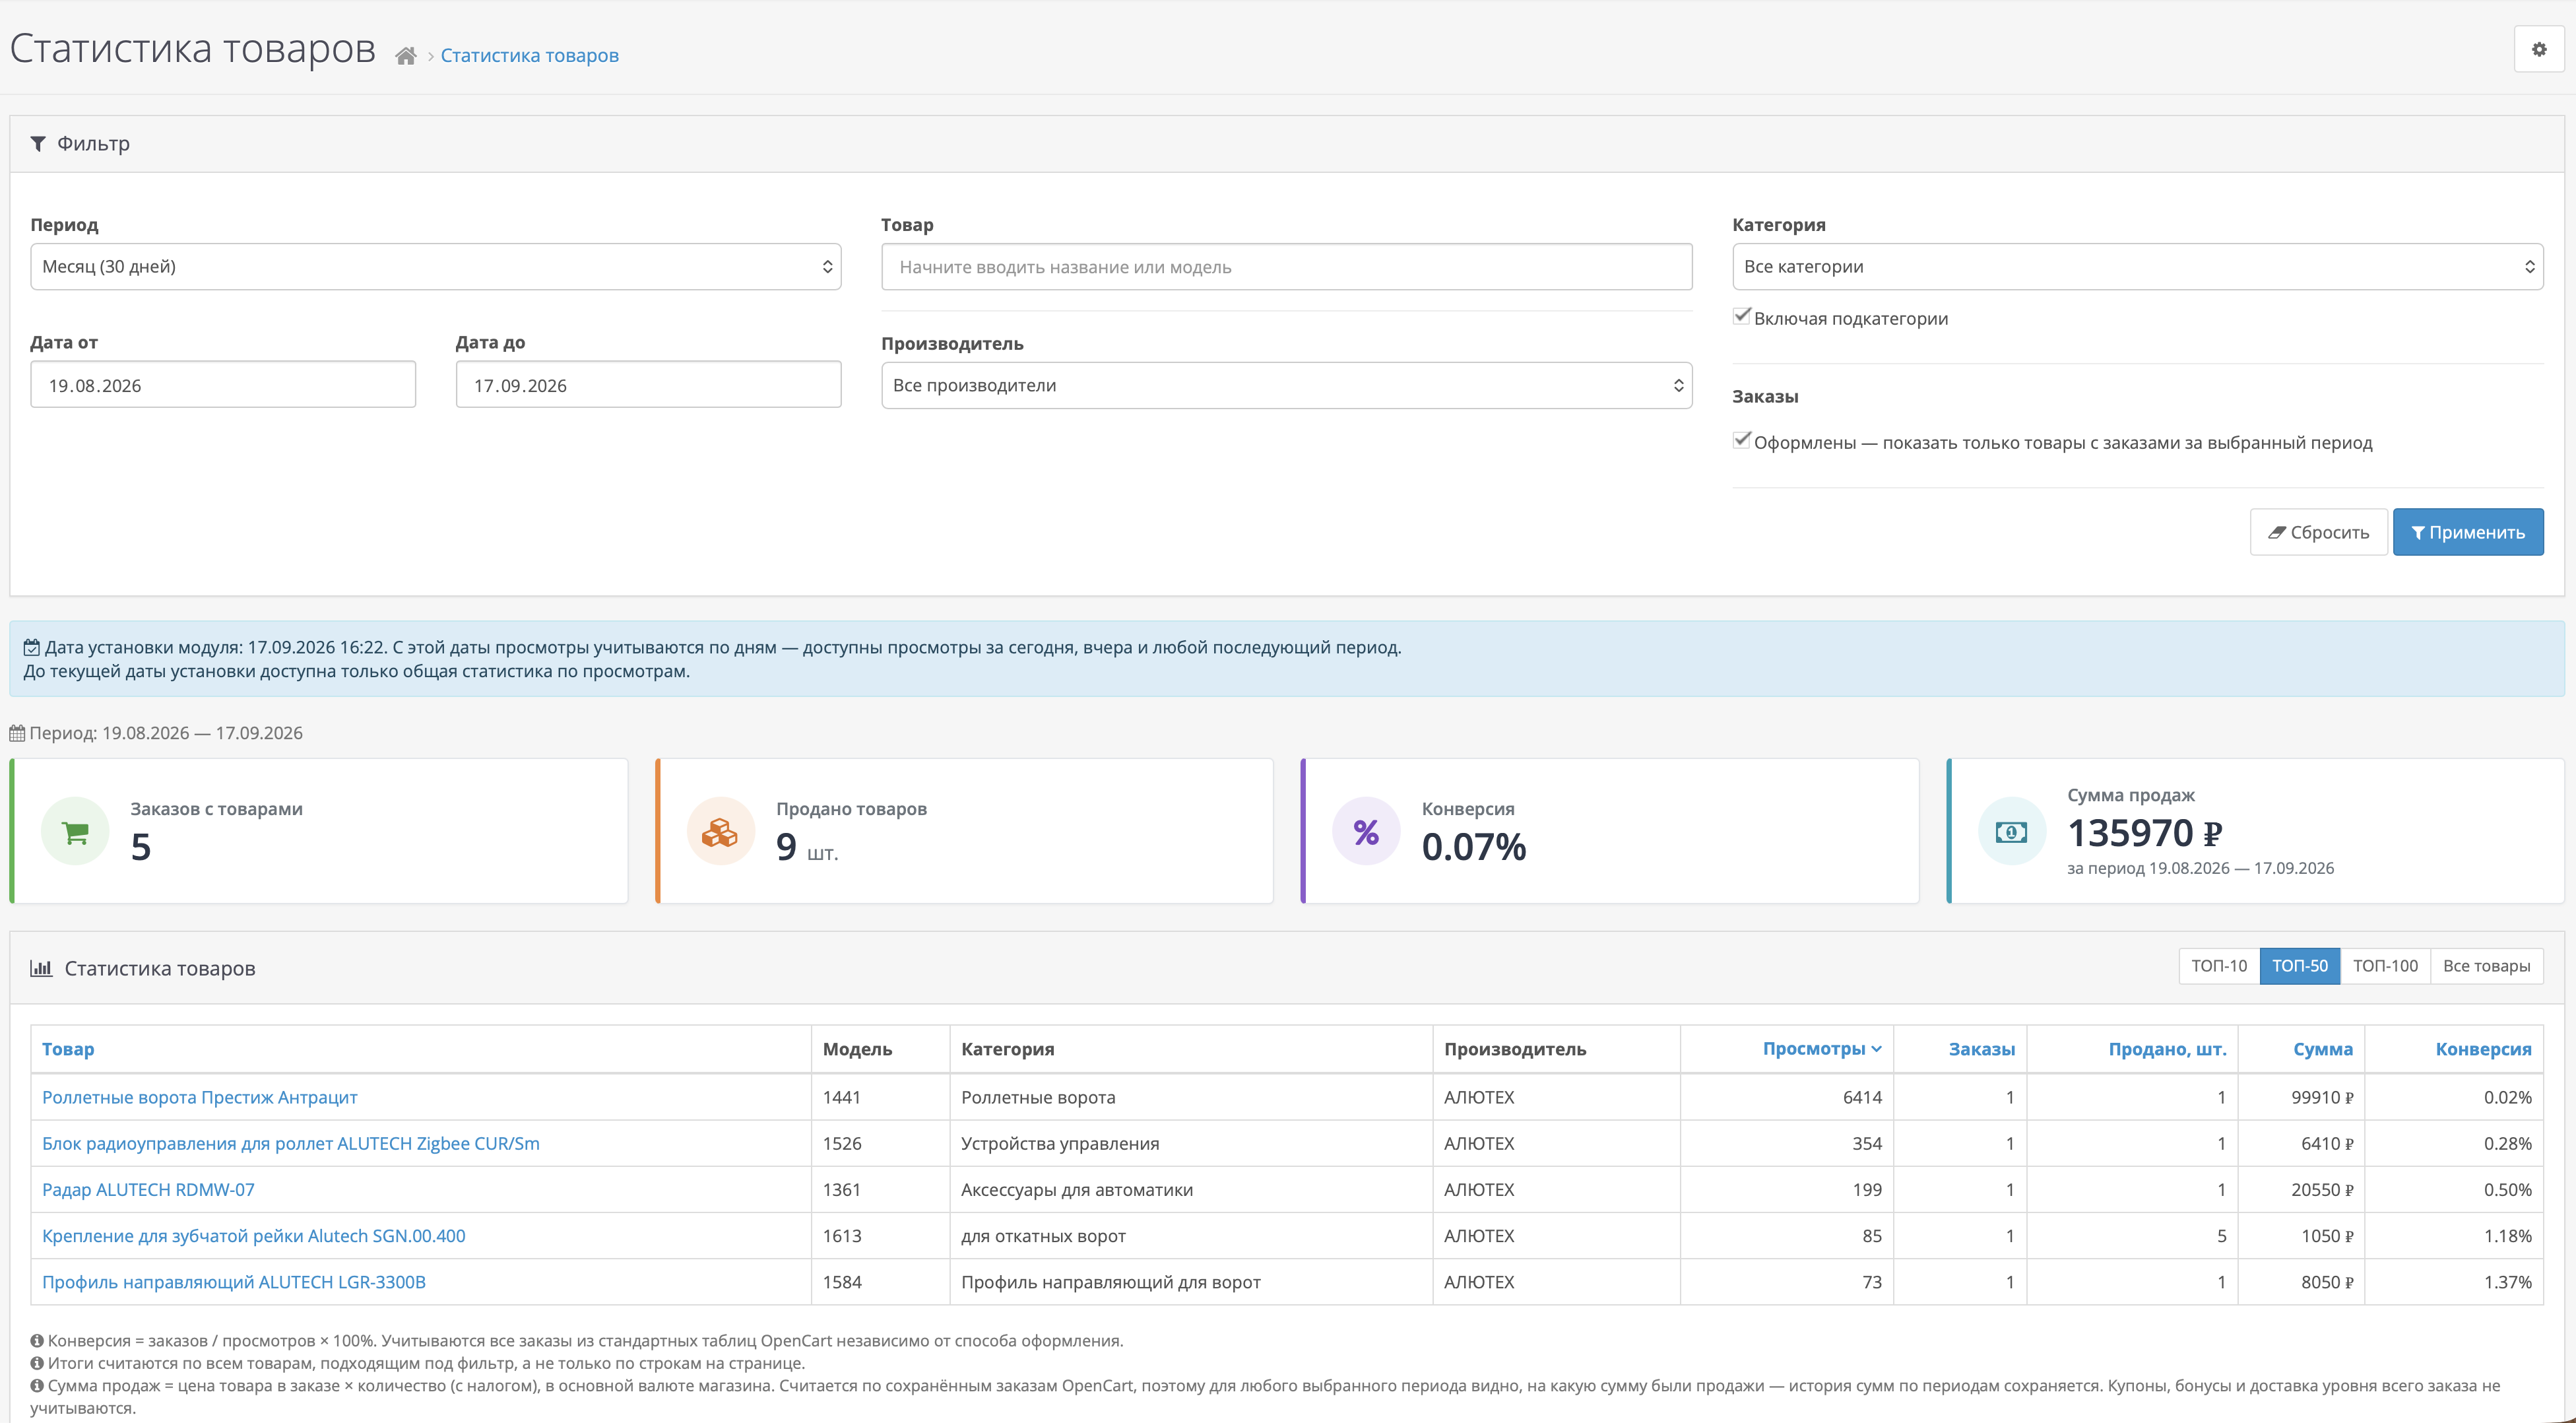The height and width of the screenshot is (1423, 2576).
Task: Open the Производитель dropdown
Action: click(1286, 385)
